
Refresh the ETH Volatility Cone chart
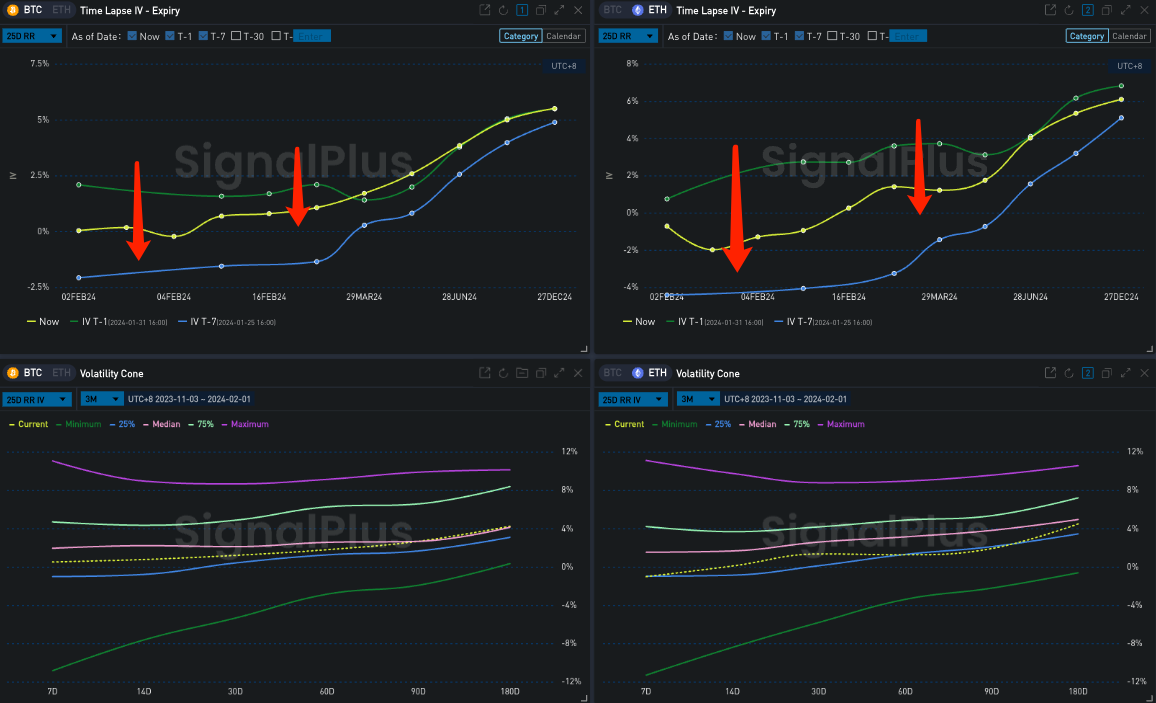click(1070, 373)
